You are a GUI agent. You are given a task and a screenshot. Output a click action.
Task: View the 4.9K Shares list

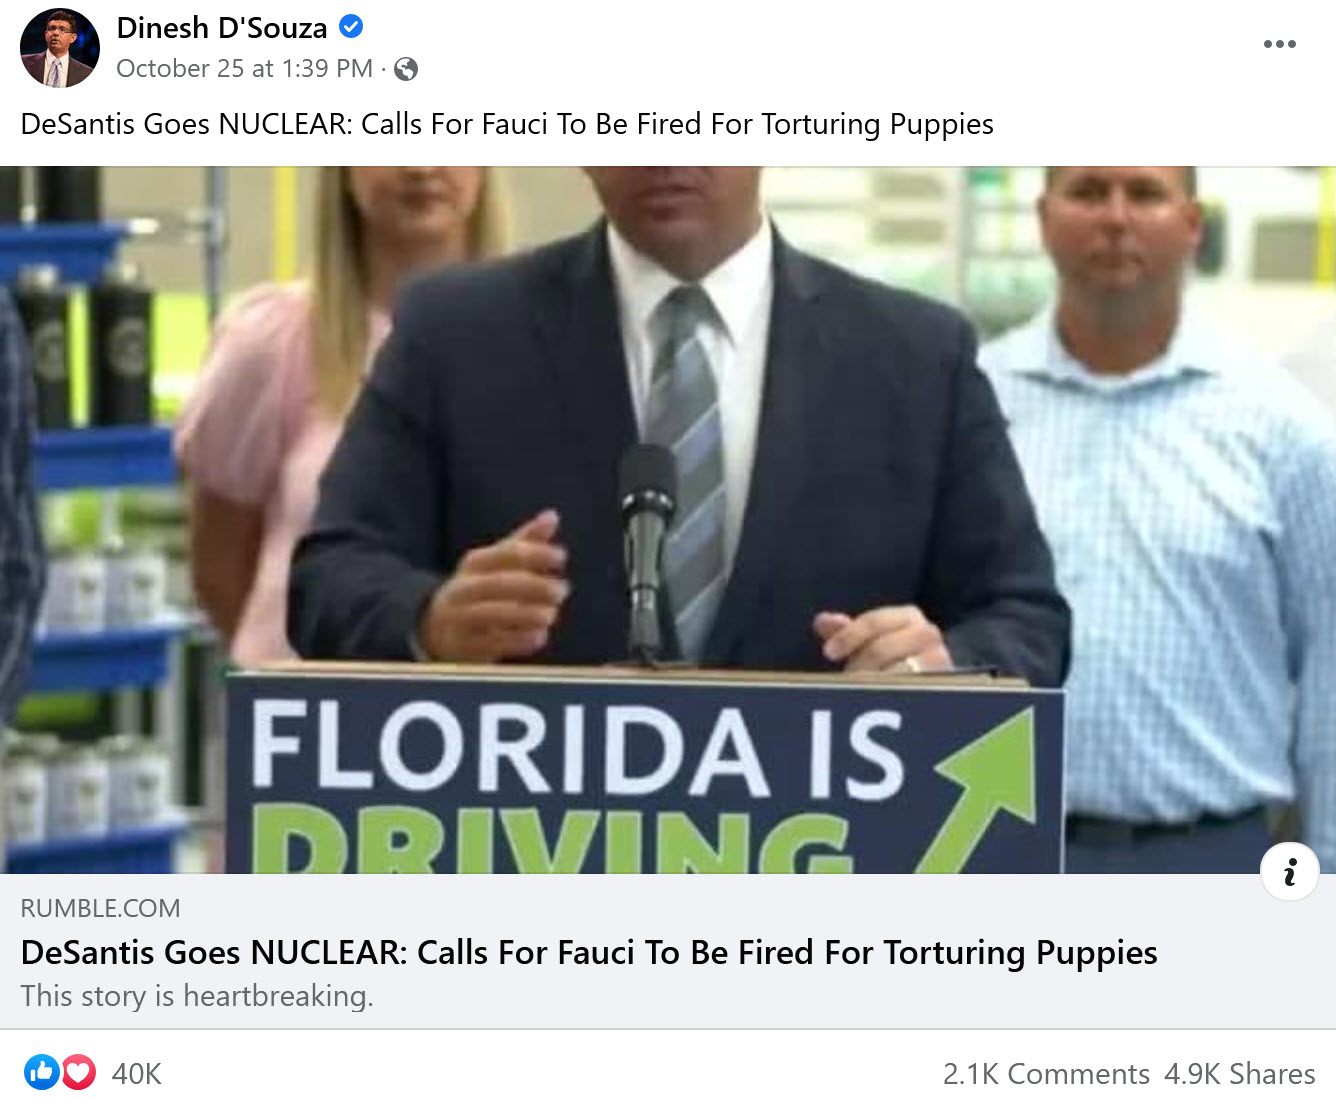click(1240, 1074)
